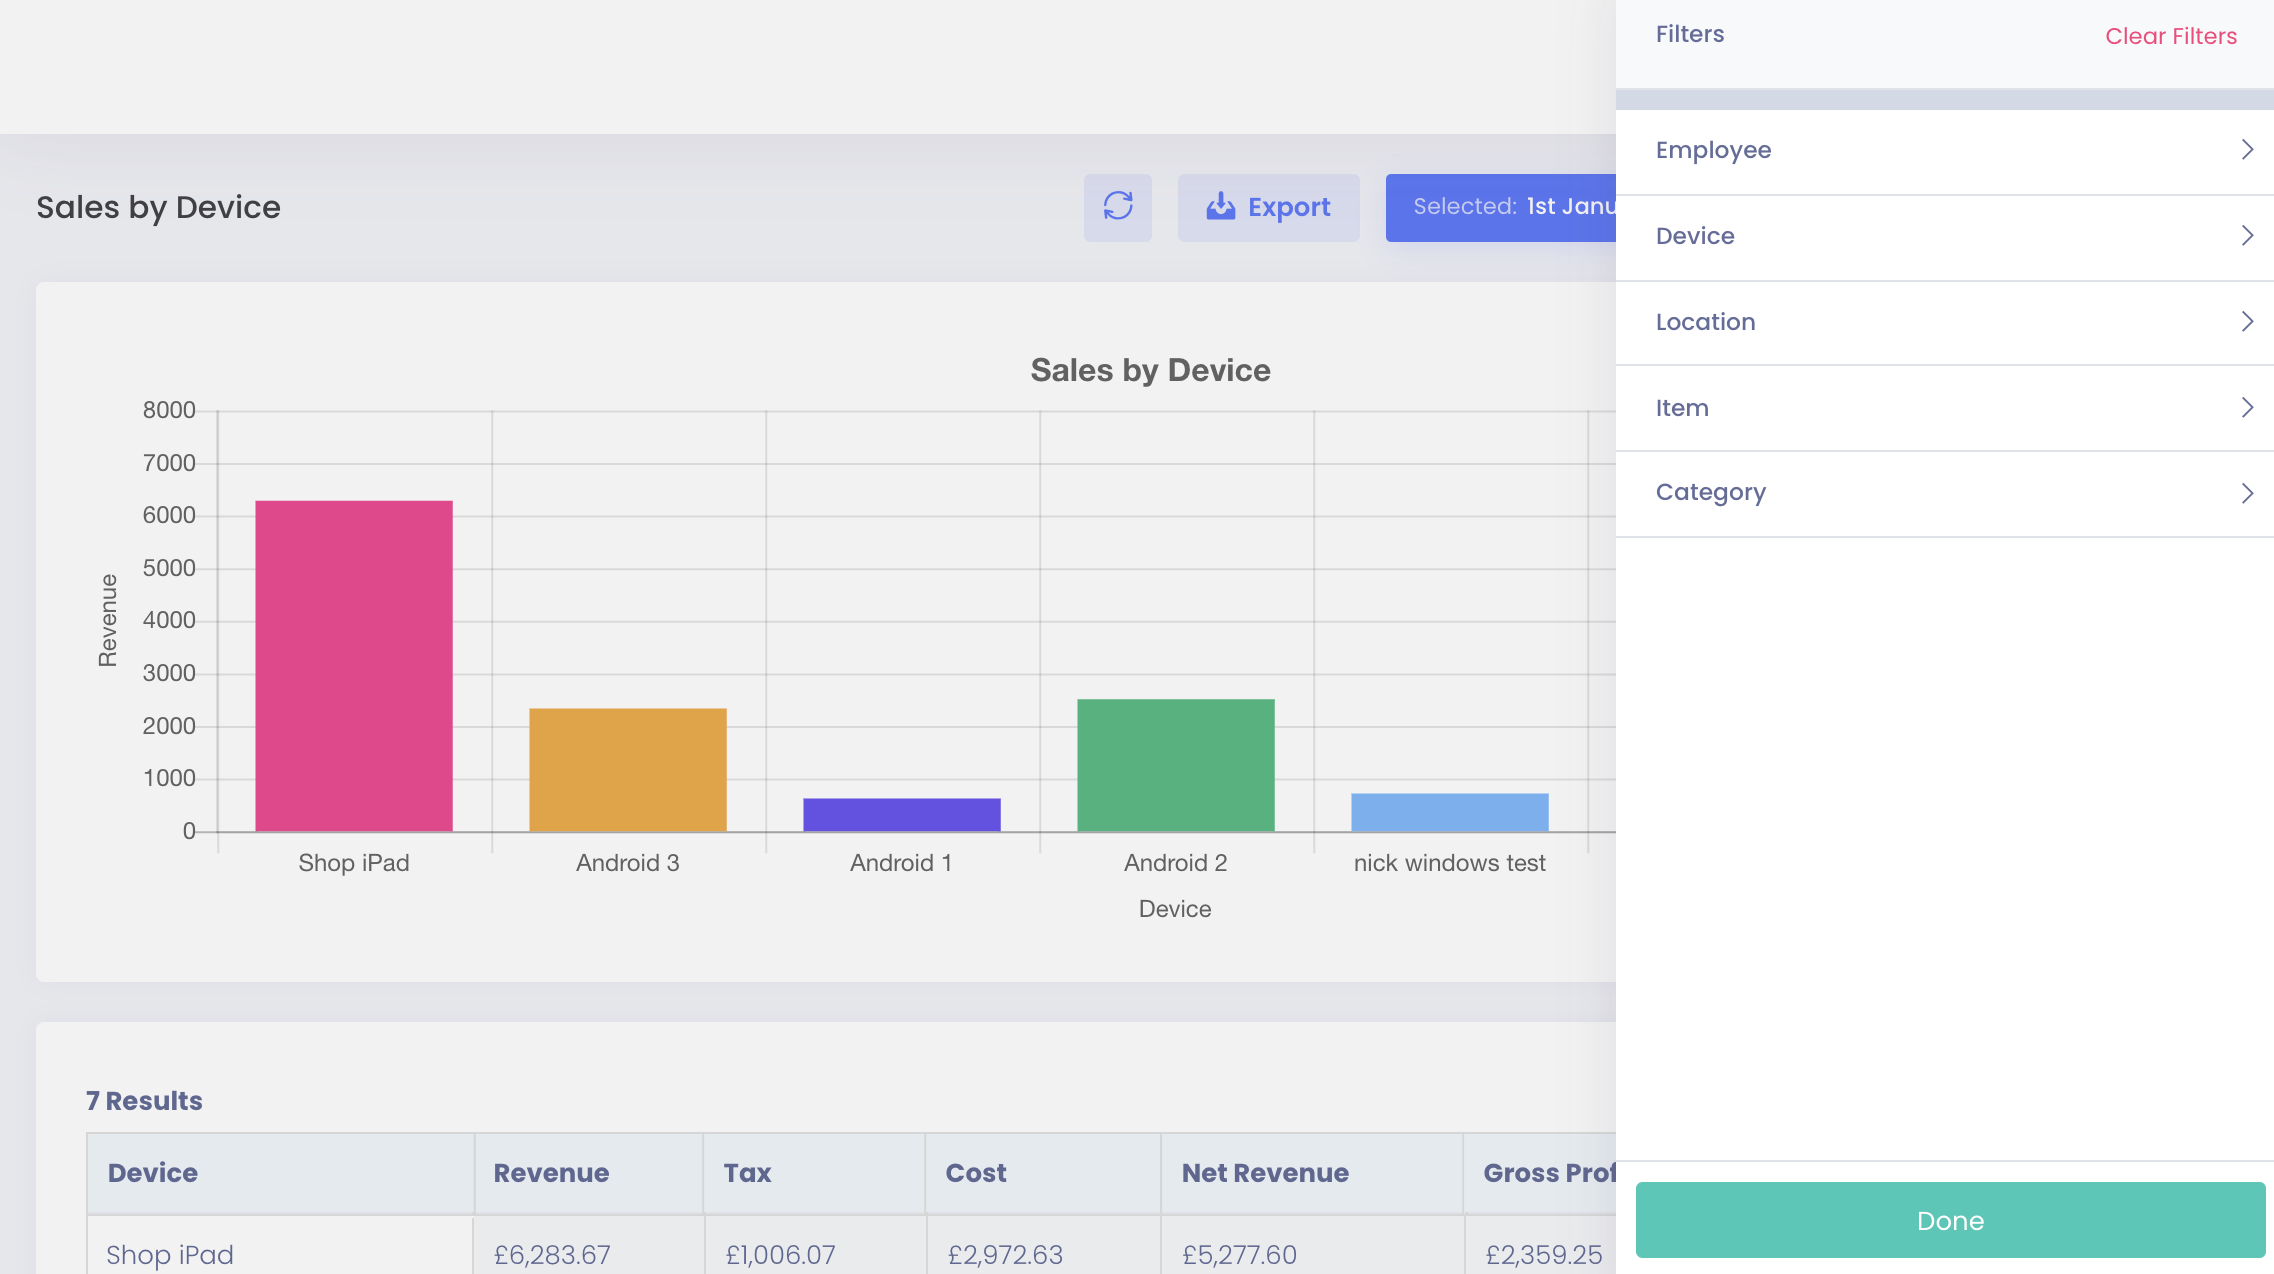
Task: Click the purple Android 1 bar
Action: tap(901, 814)
